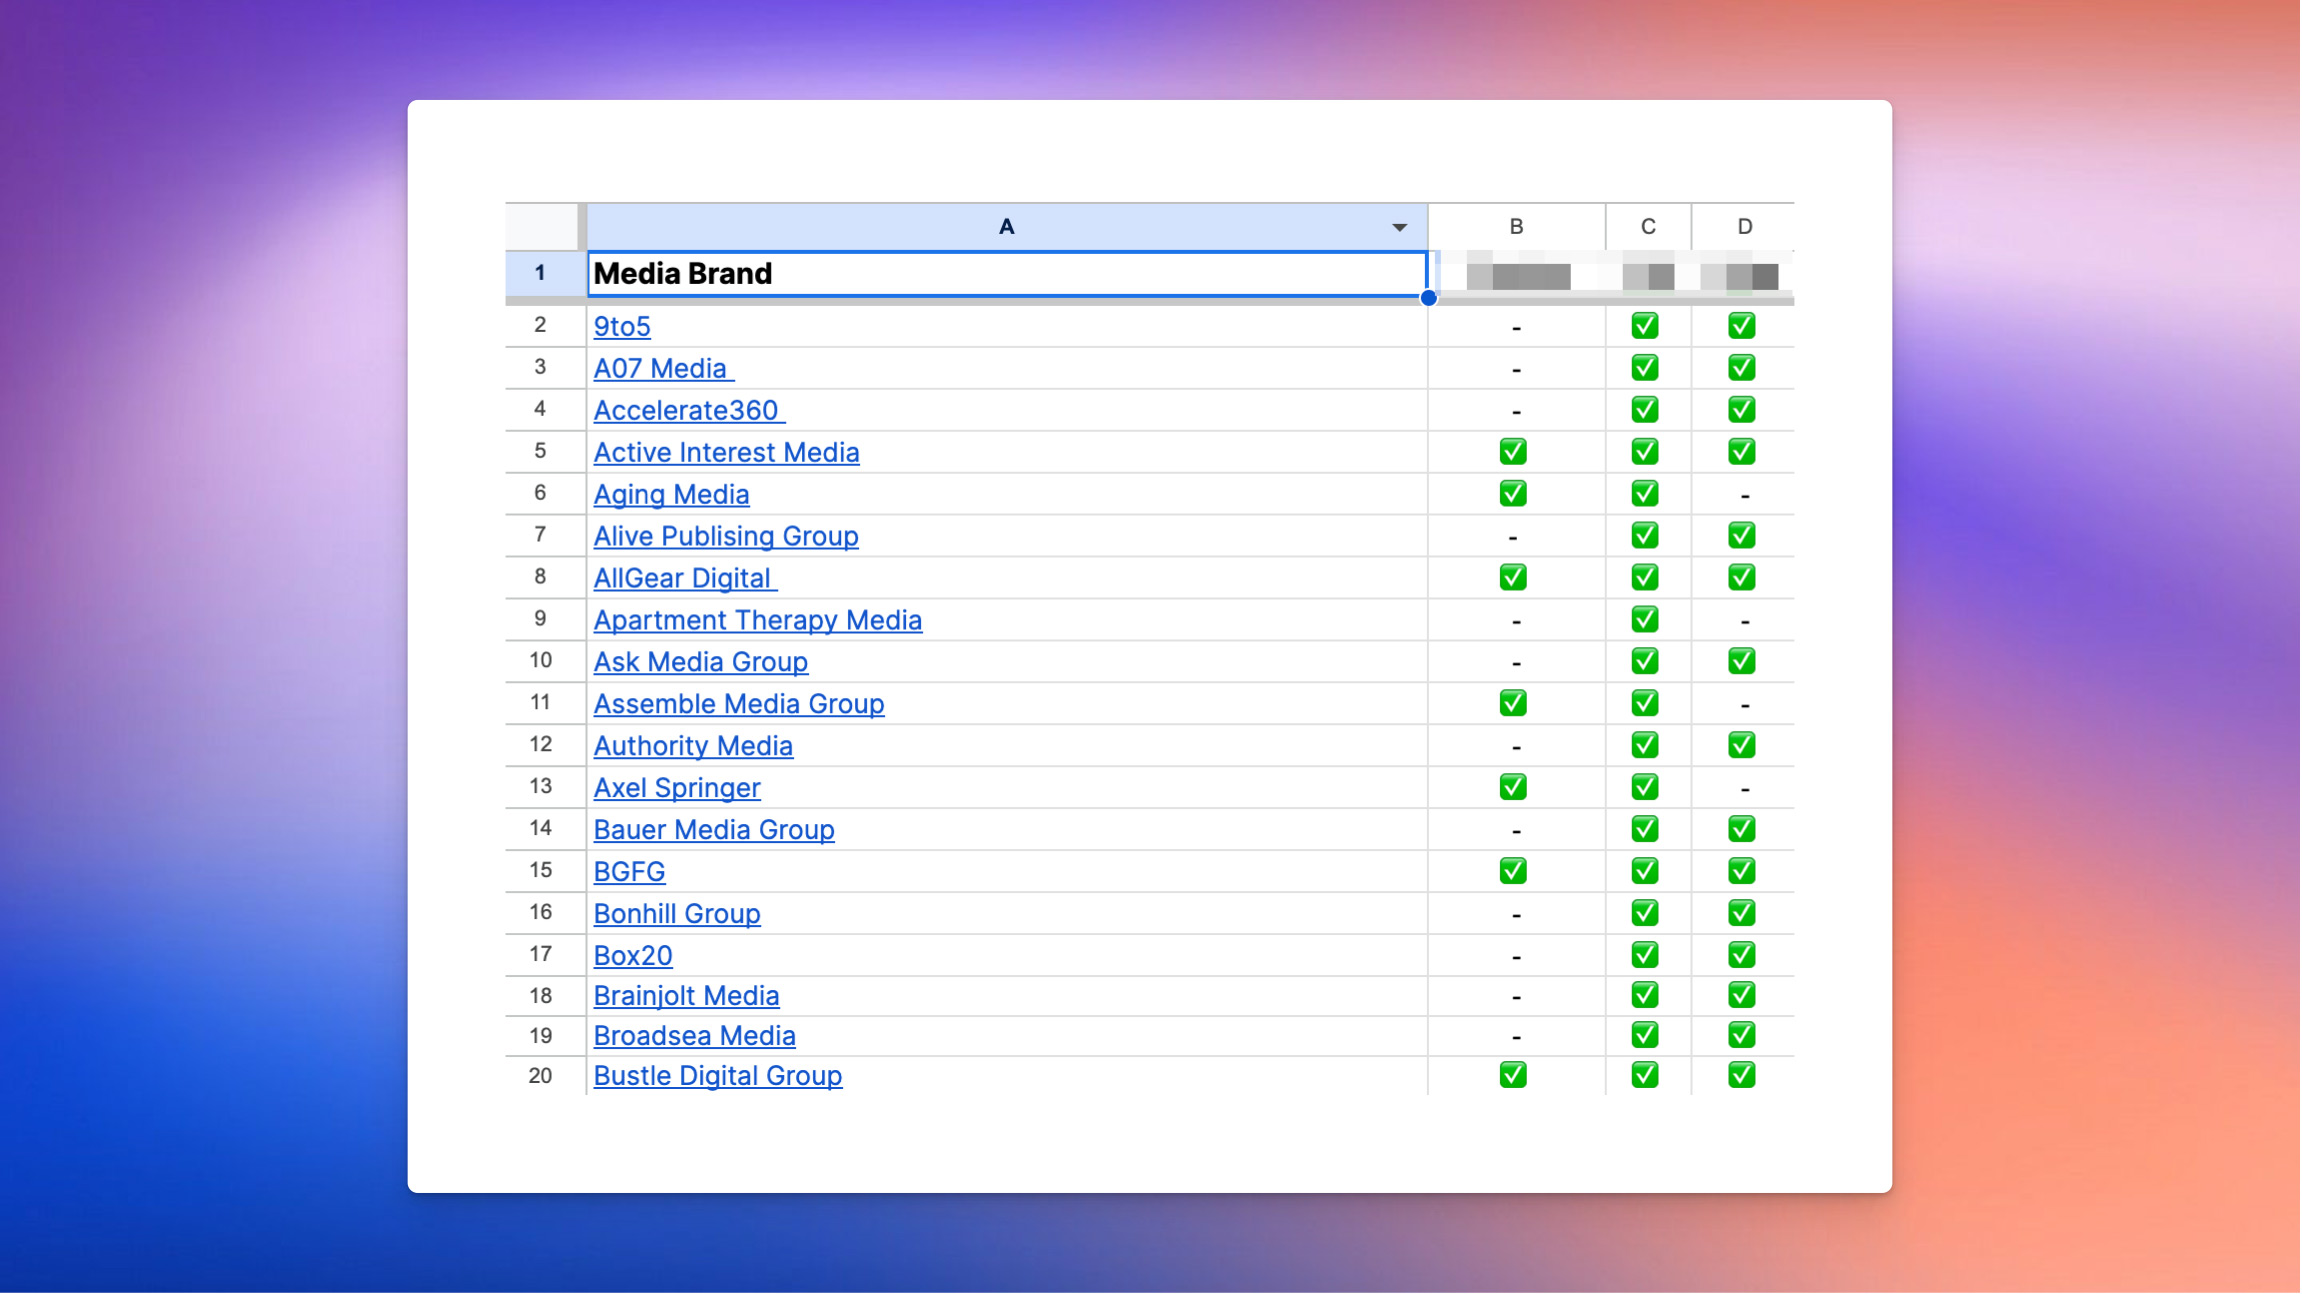This screenshot has width=2302, height=1294.
Task: Click the blue selection fill handle
Action: tap(1428, 298)
